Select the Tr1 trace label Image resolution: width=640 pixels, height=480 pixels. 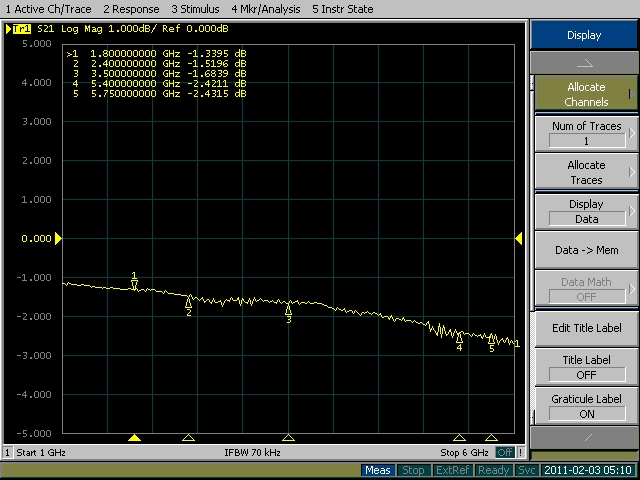coord(22,29)
